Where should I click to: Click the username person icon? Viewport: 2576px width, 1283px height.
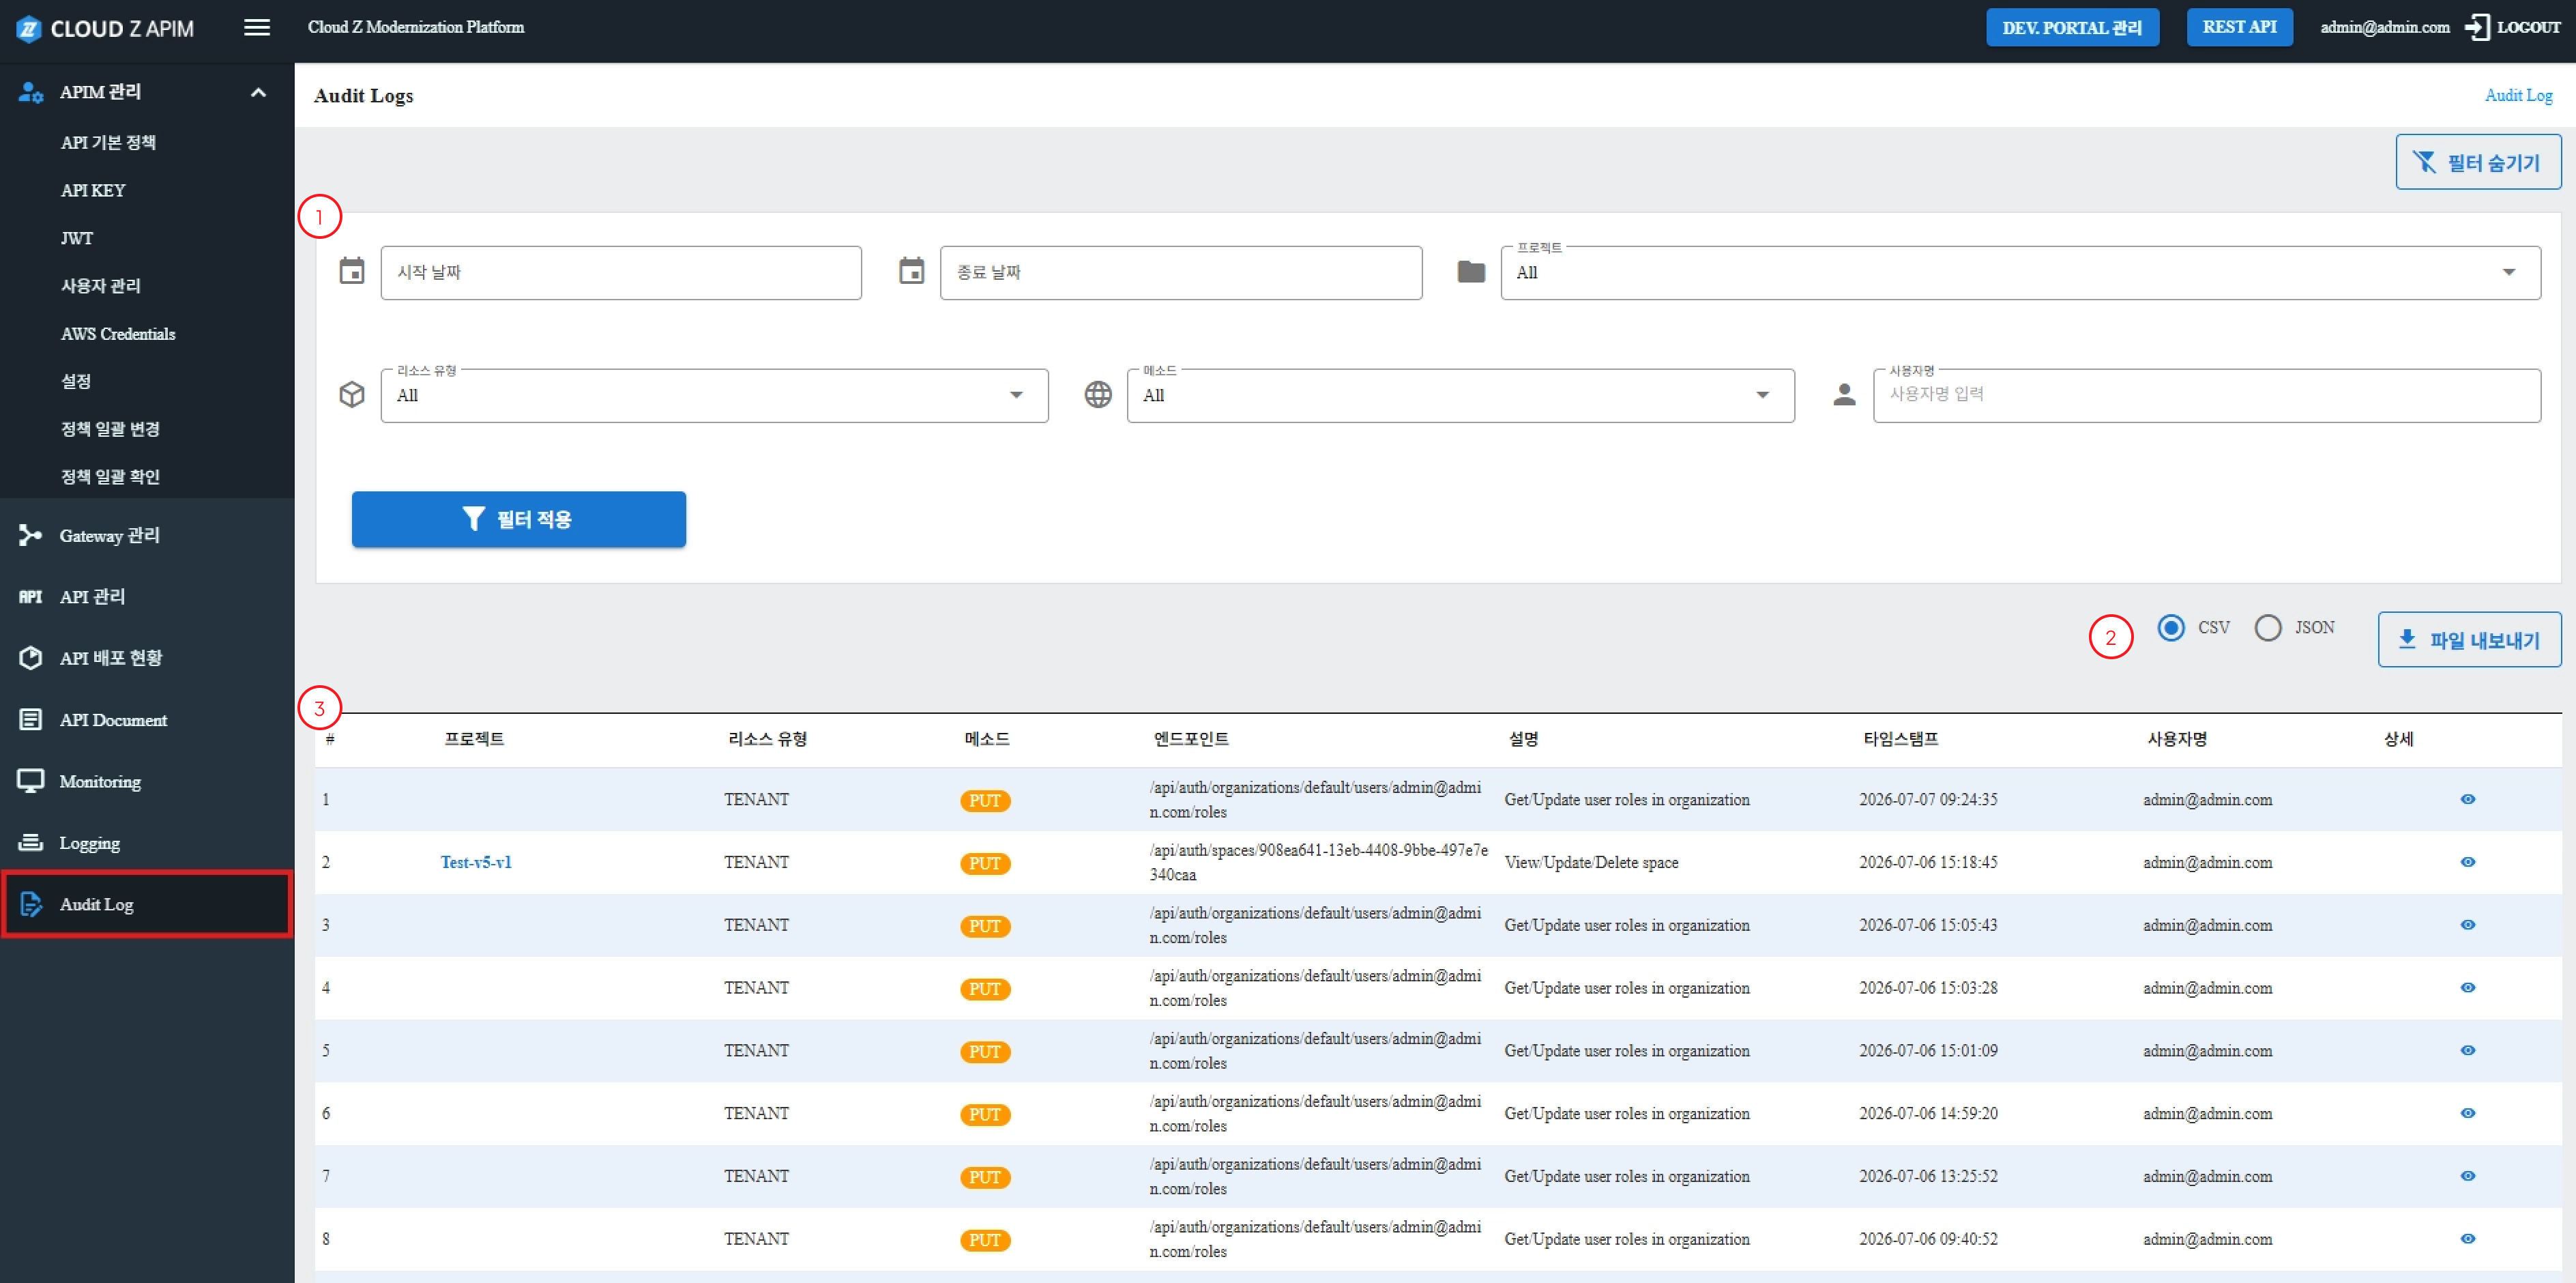(1845, 395)
